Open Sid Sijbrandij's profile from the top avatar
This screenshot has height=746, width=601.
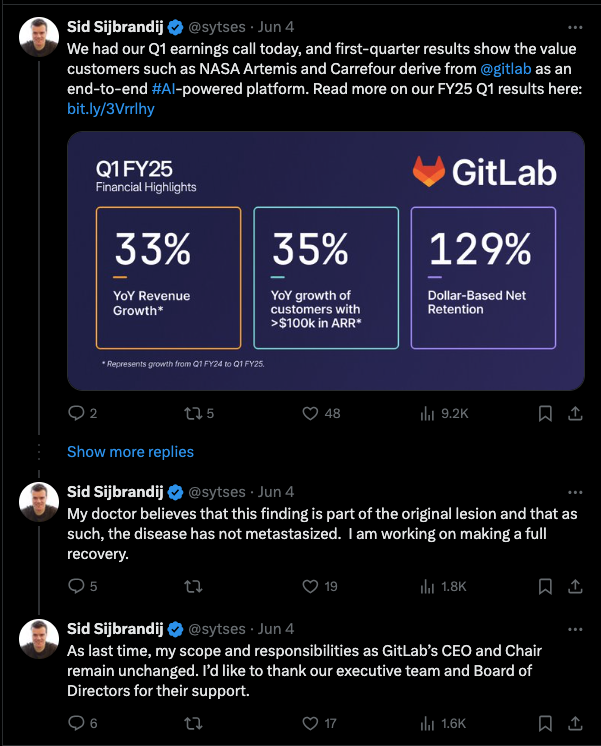tap(39, 37)
